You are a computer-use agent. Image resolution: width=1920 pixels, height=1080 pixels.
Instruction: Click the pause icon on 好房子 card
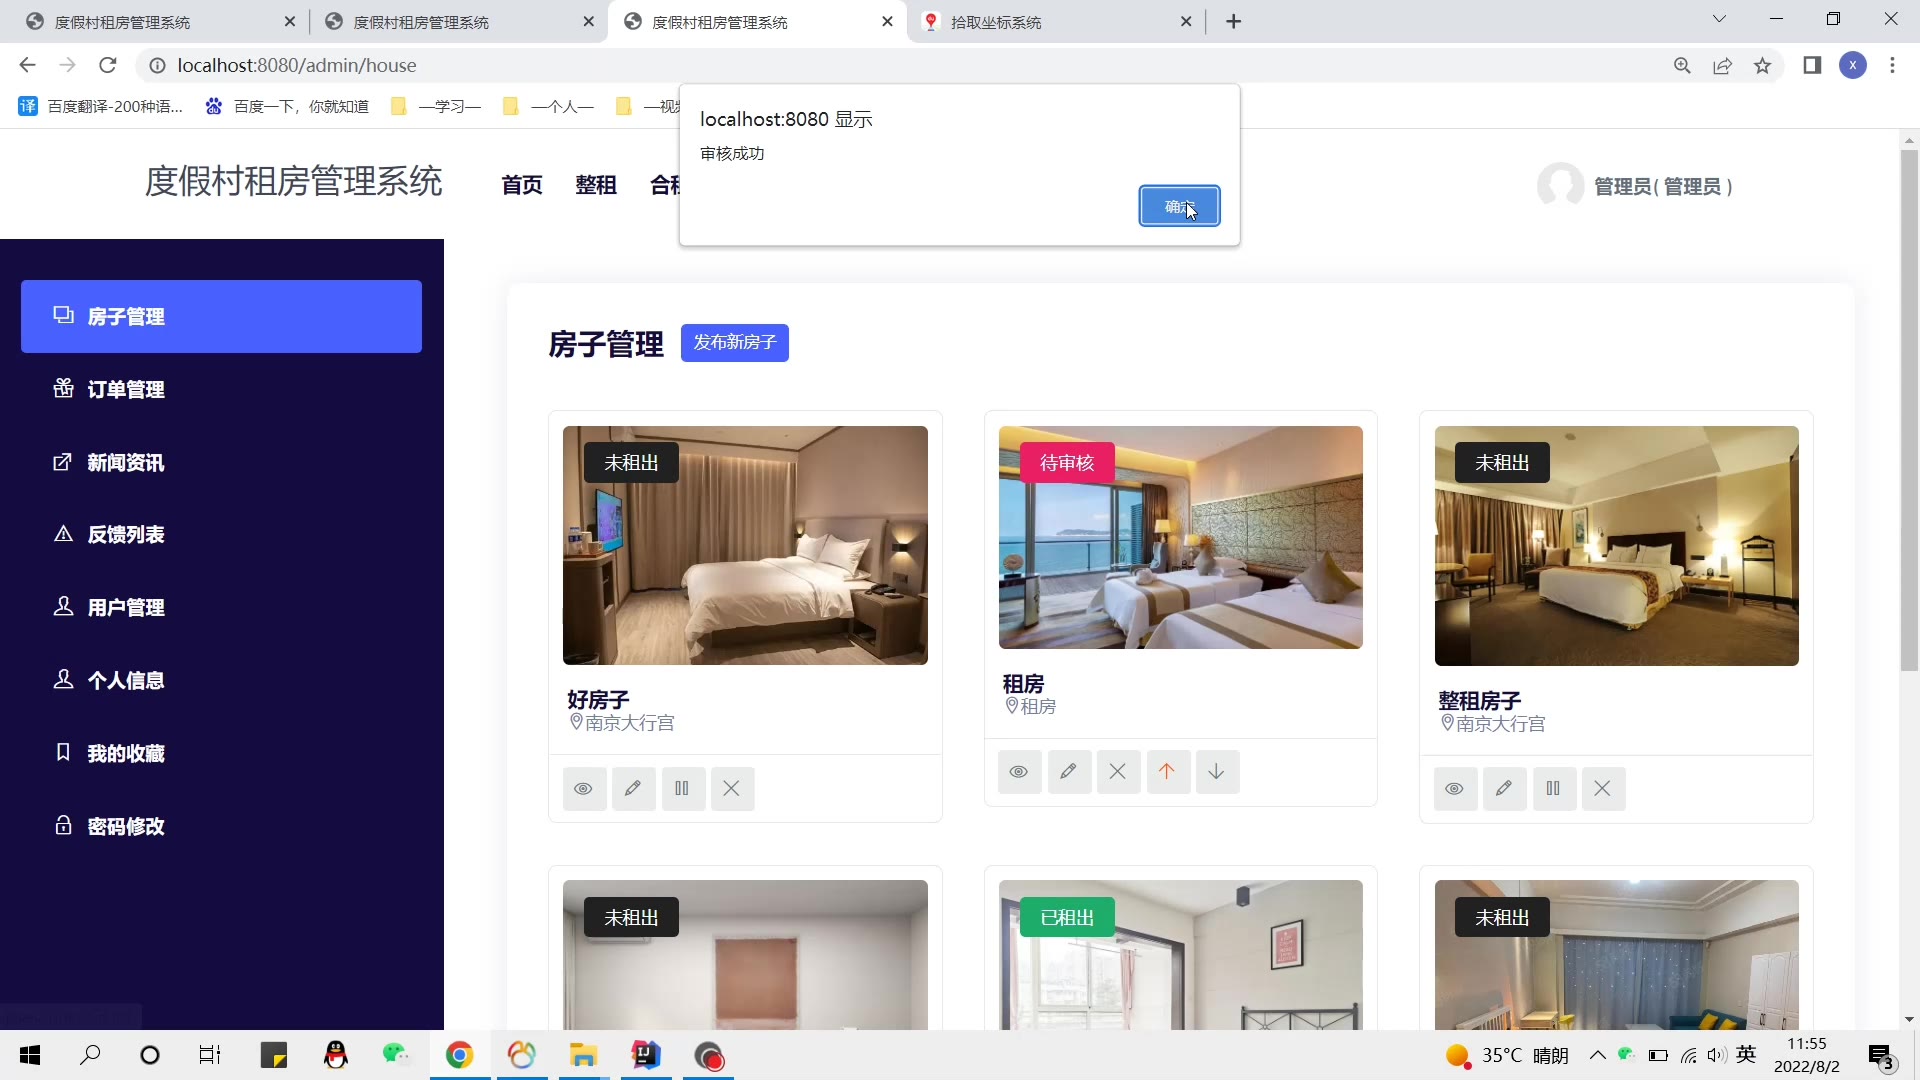pyautogui.click(x=682, y=789)
